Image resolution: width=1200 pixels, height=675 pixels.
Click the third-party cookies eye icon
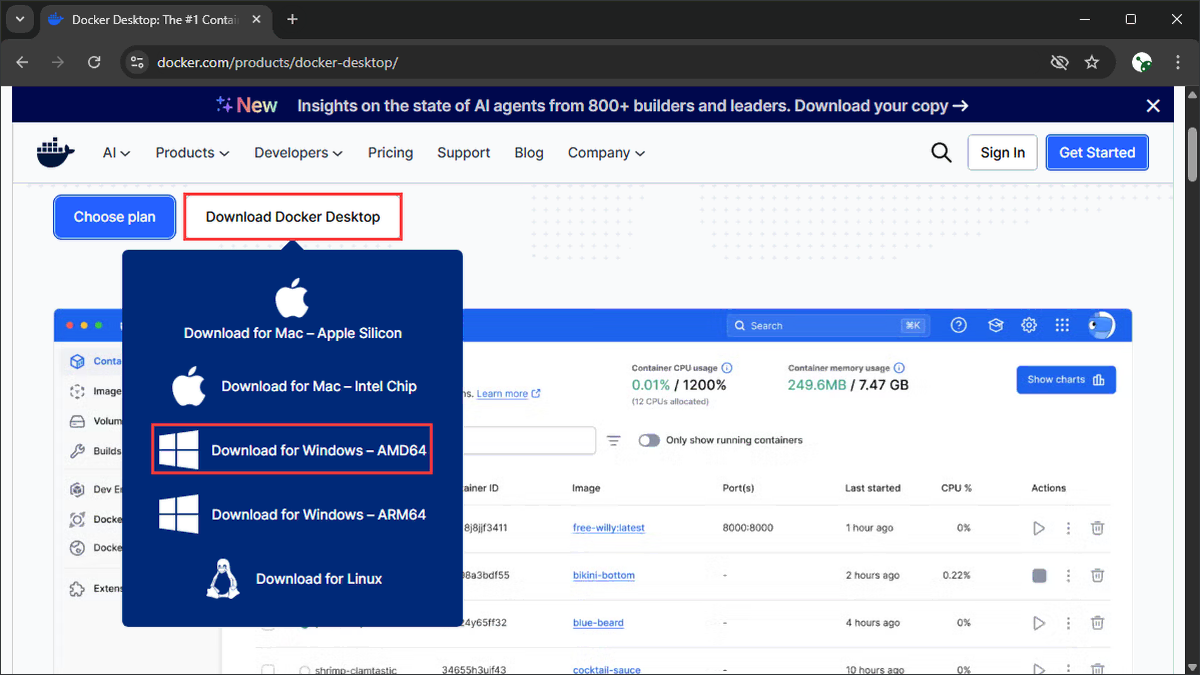click(x=1060, y=62)
